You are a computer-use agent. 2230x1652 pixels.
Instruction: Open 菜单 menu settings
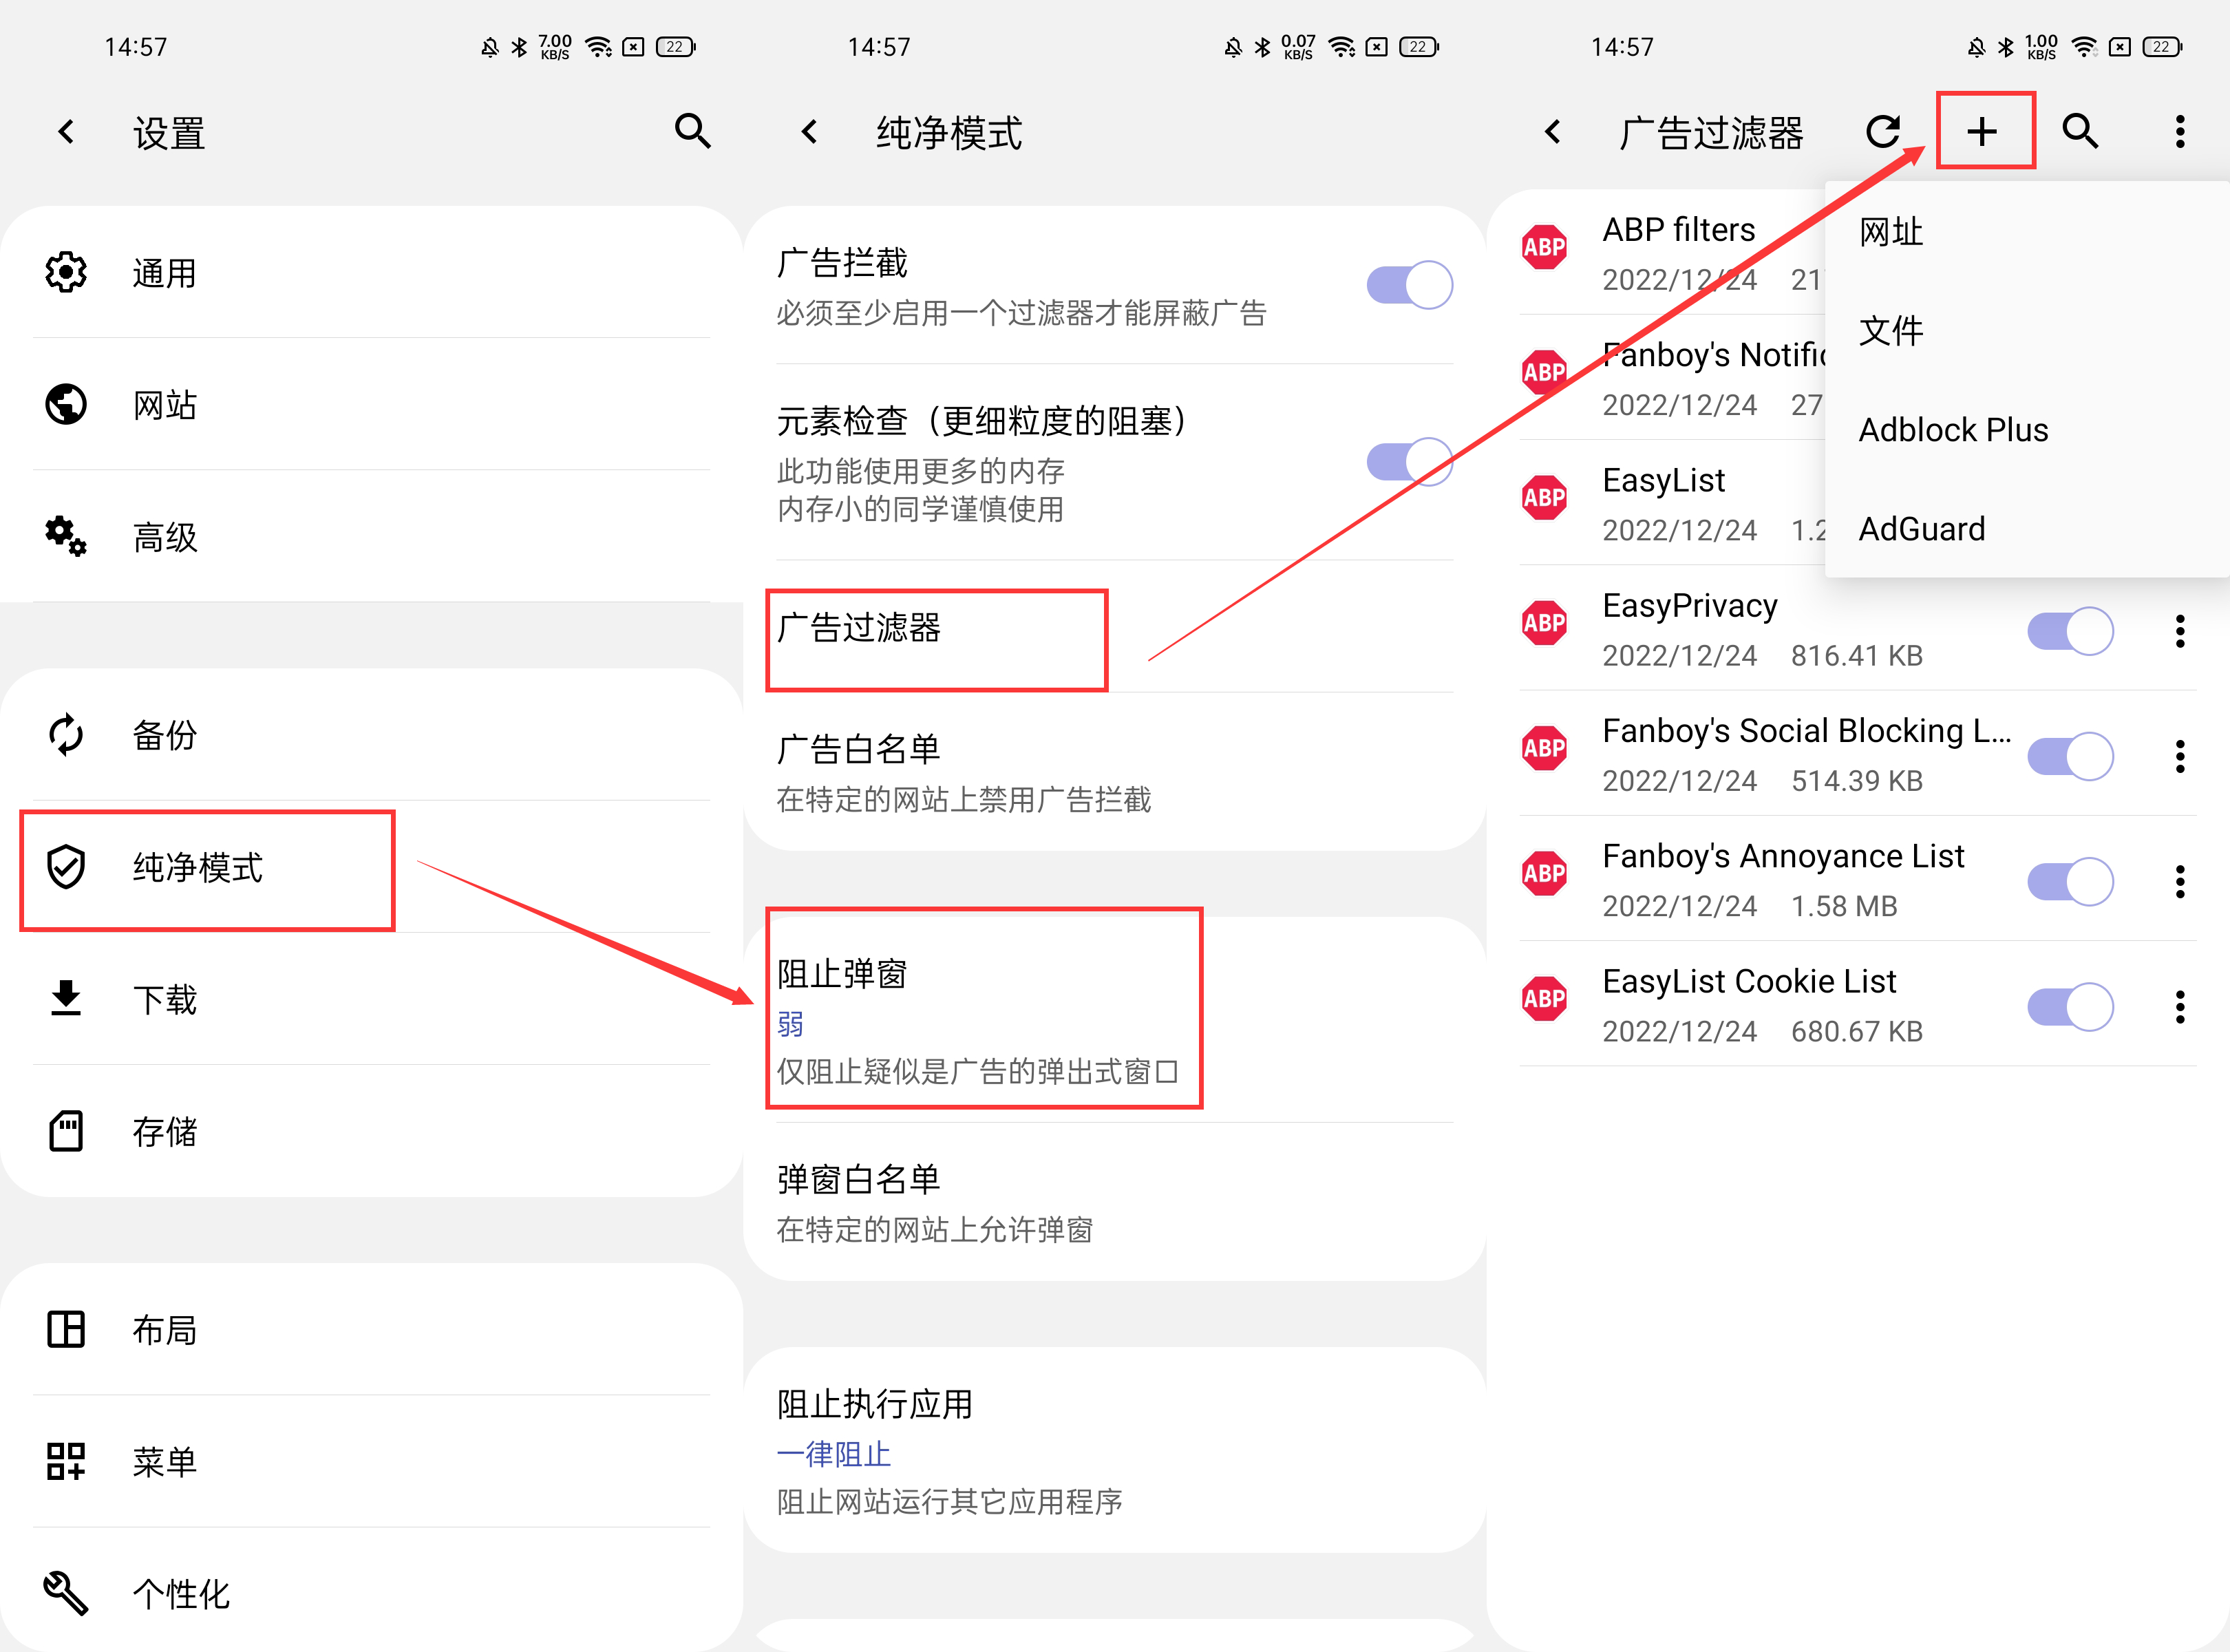[372, 1462]
